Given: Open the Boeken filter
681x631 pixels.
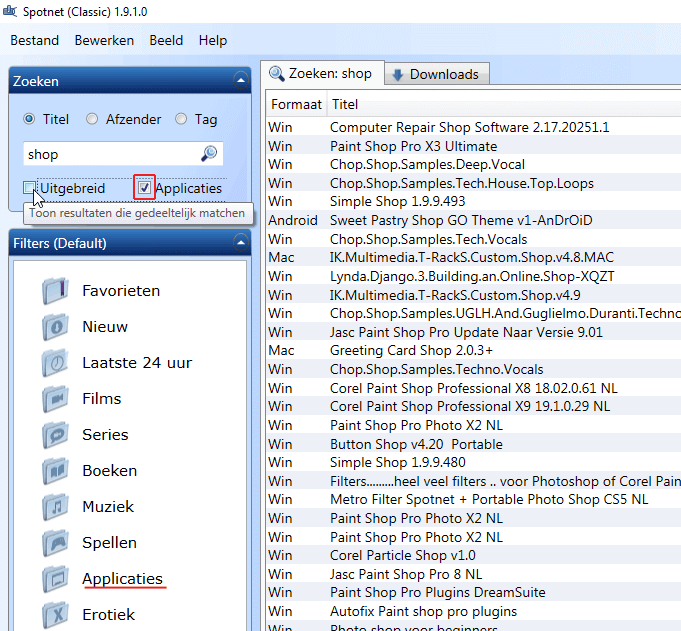Looking at the screenshot, I should pyautogui.click(x=110, y=471).
